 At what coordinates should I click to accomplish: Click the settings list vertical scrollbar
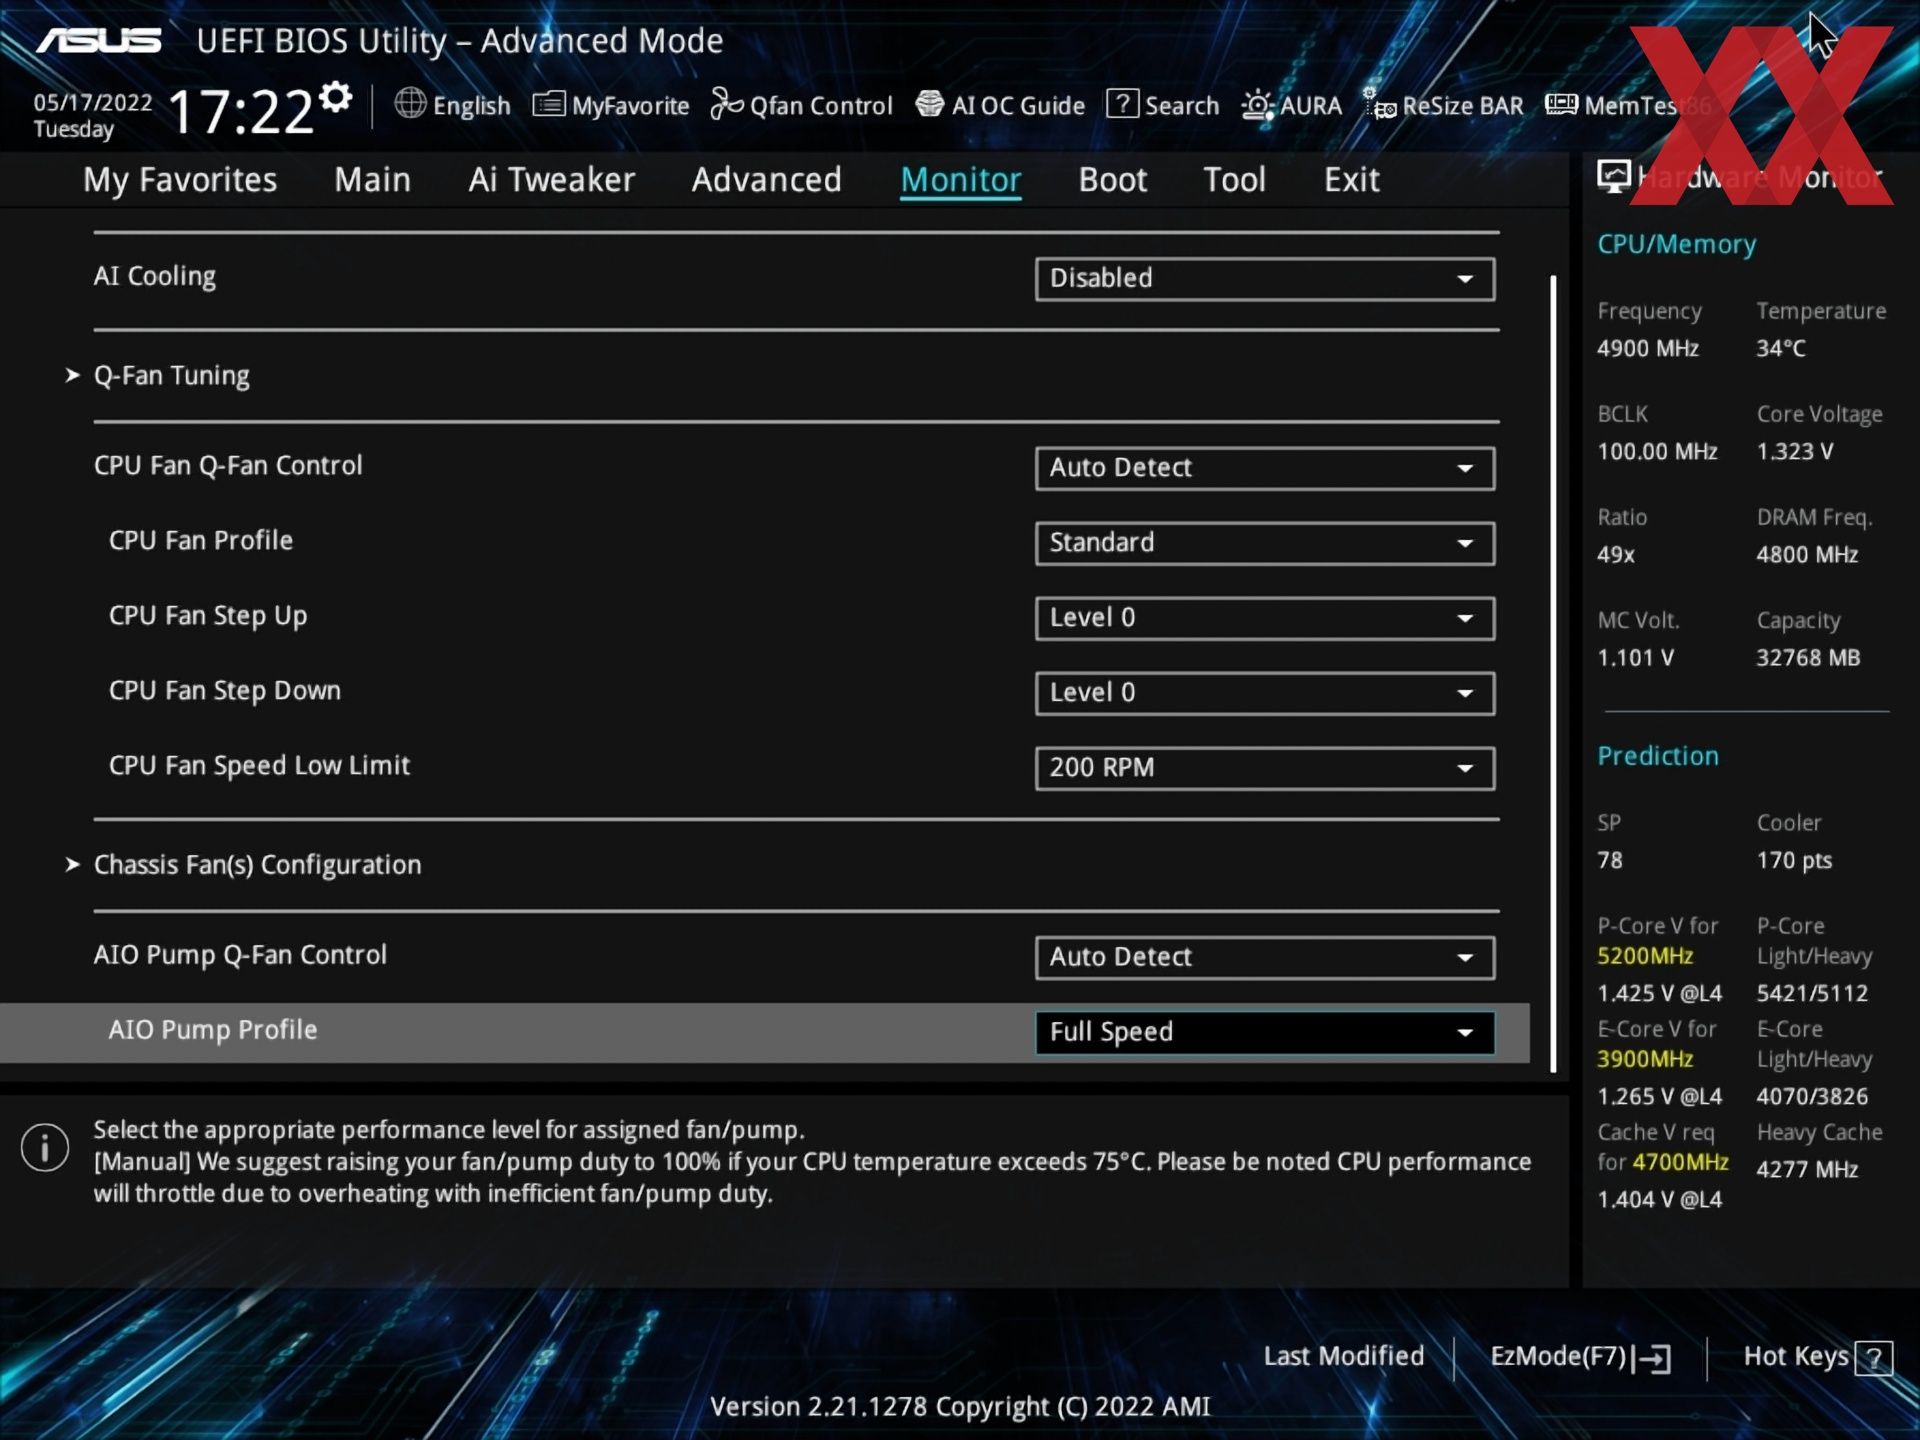[x=1553, y=672]
